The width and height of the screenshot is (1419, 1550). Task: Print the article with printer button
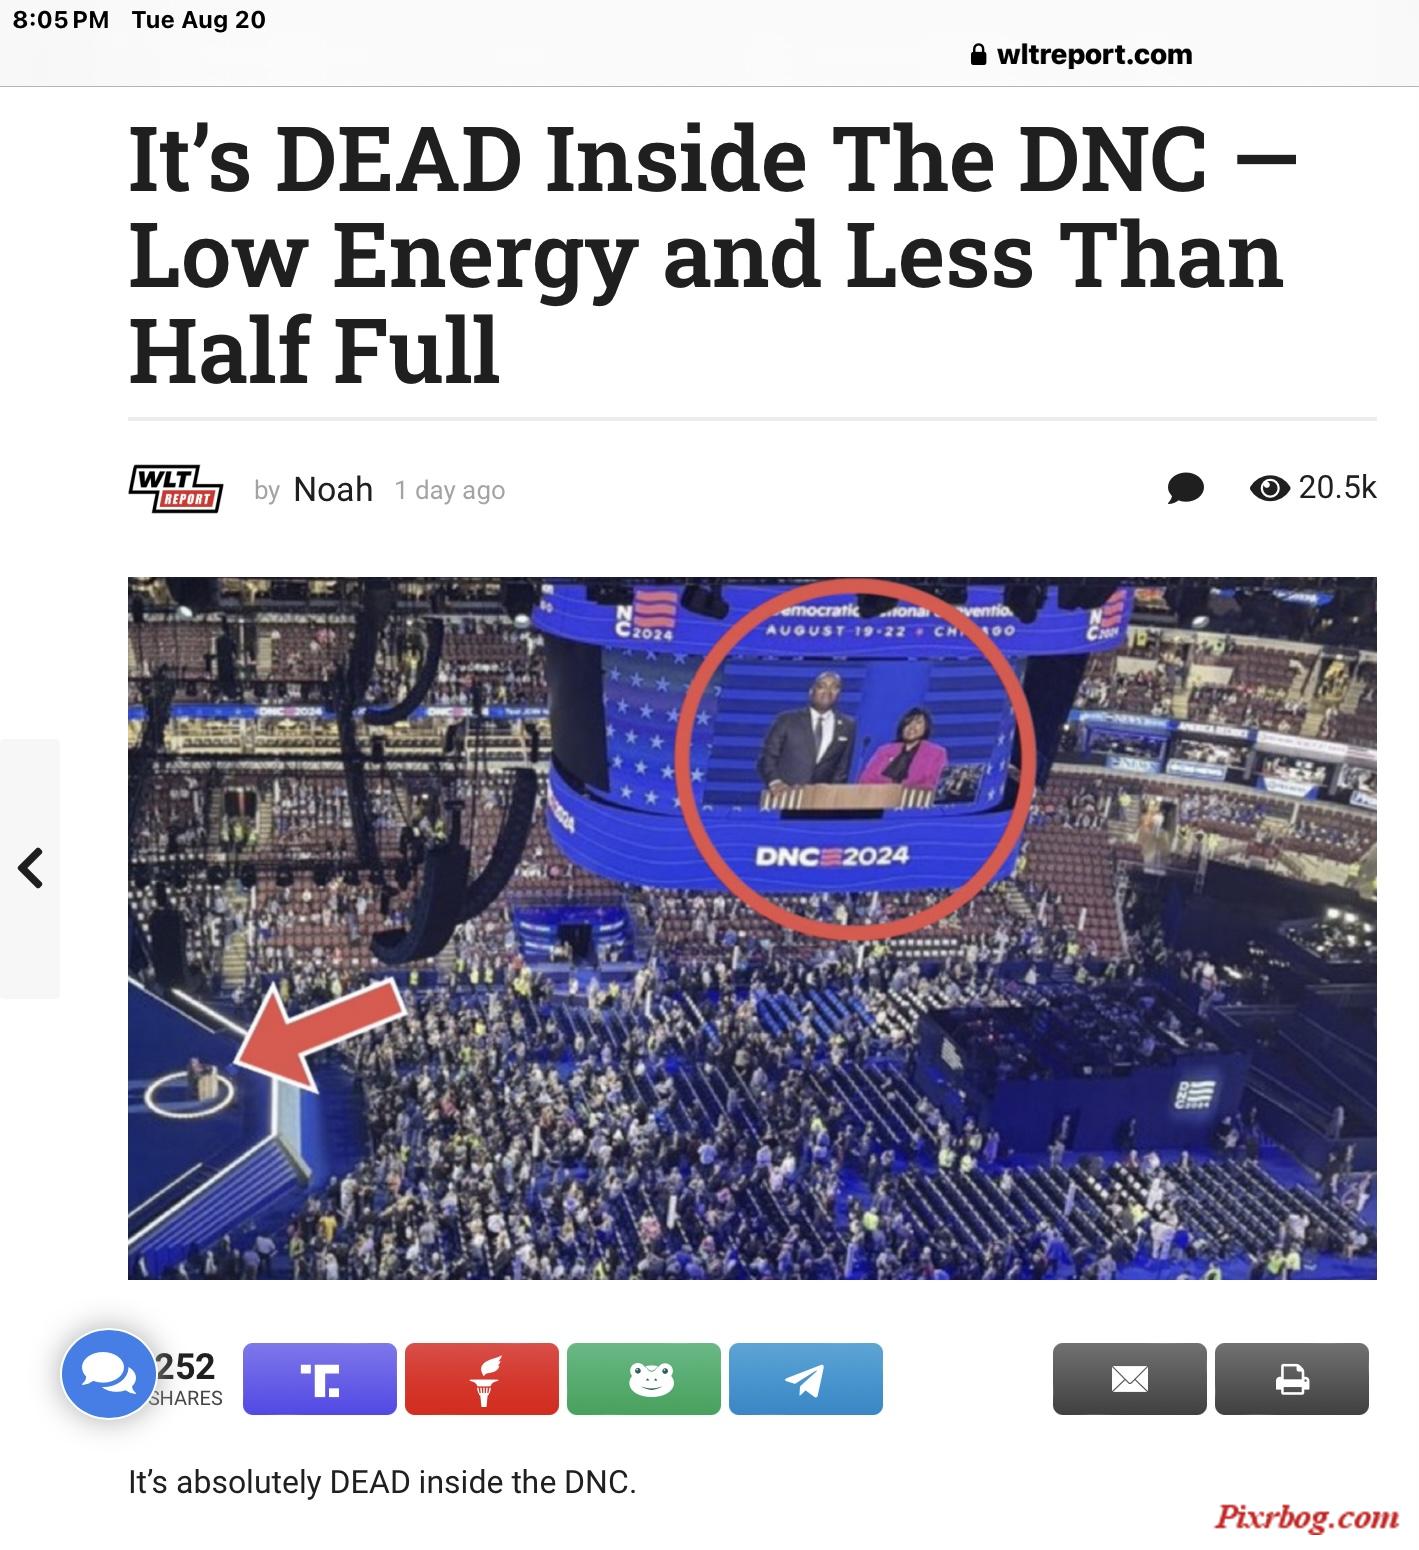coord(1292,1379)
